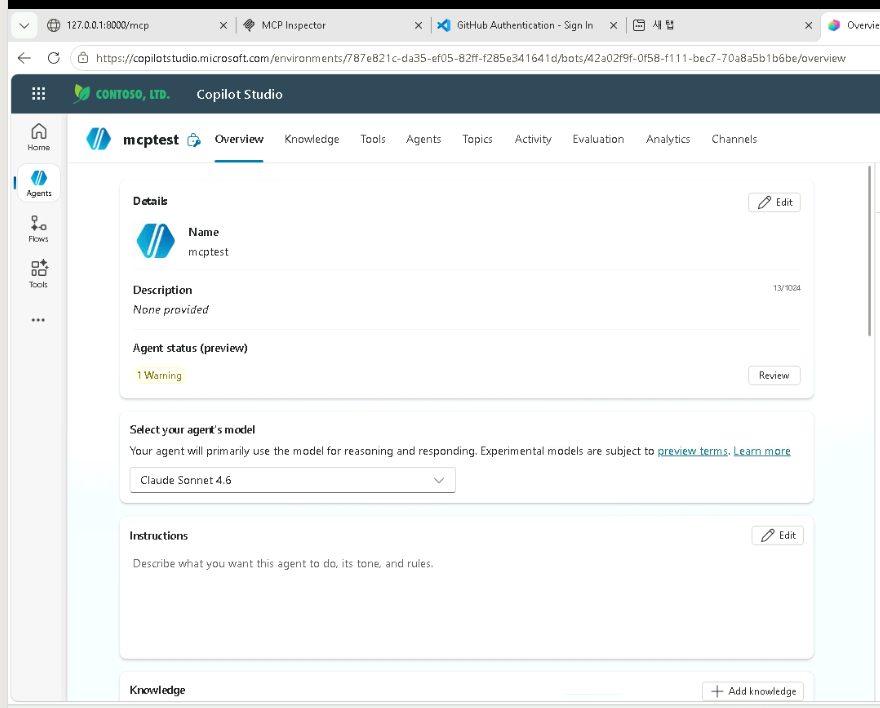Viewport: 880px width, 708px height.
Task: Open the Analytics tab
Action: click(667, 139)
